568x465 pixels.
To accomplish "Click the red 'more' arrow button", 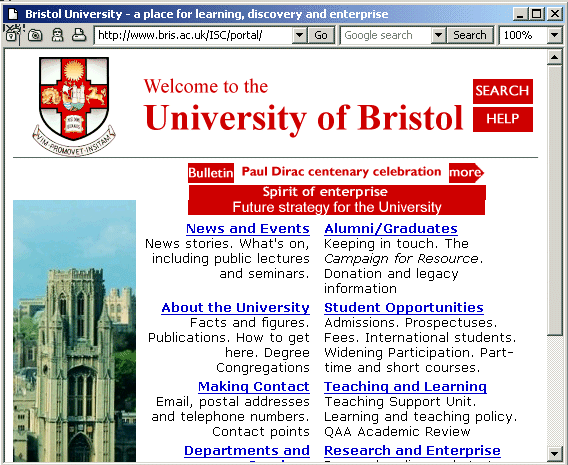I will tap(466, 172).
